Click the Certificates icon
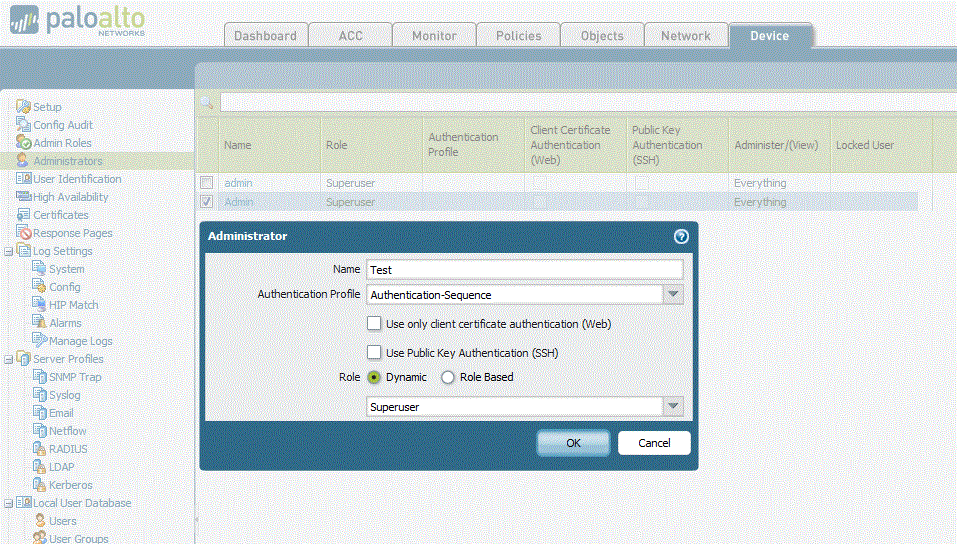This screenshot has height=544, width=957. [x=23, y=214]
